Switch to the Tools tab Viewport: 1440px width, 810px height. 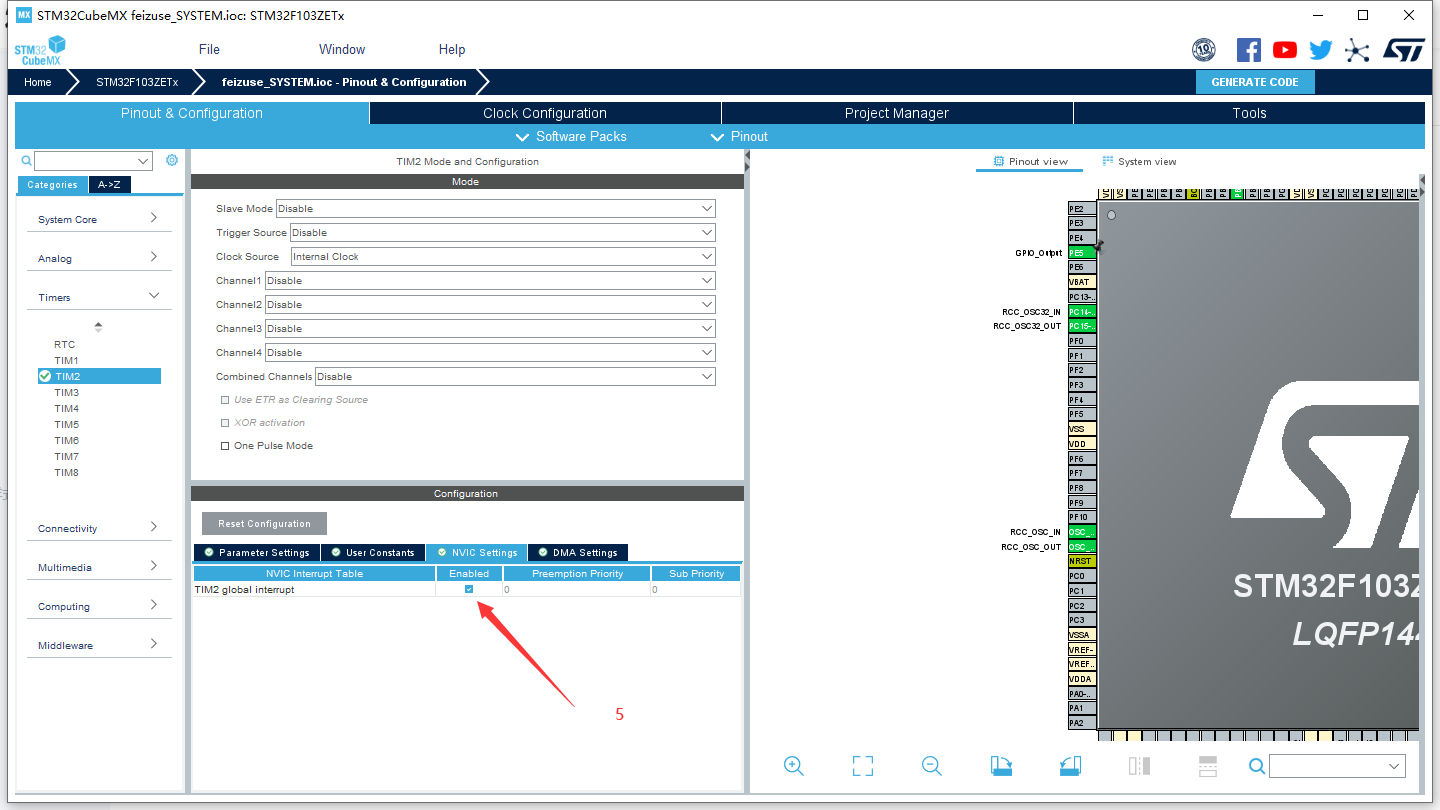1249,113
